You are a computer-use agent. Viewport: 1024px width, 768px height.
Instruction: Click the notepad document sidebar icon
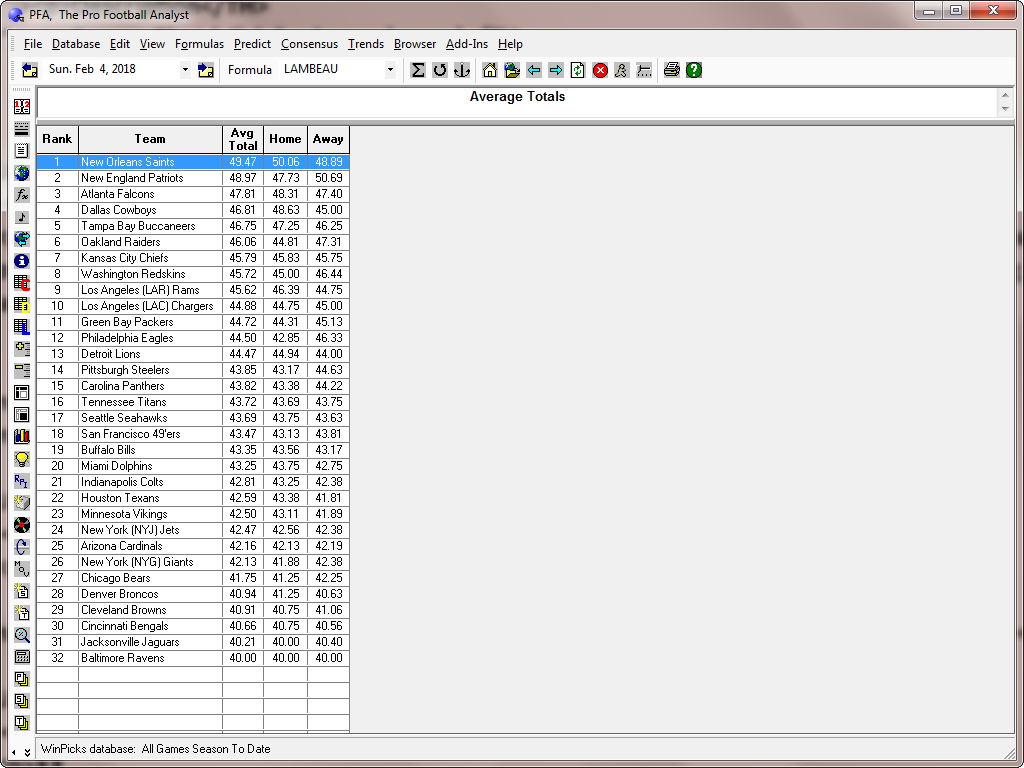(x=22, y=151)
